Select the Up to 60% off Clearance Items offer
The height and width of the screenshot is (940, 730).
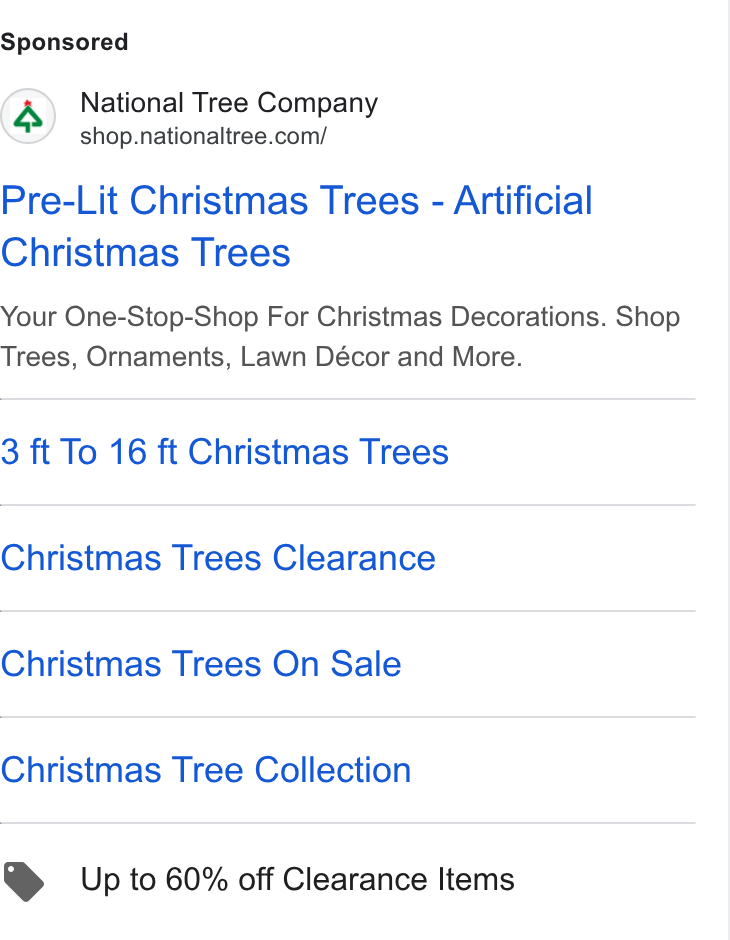(297, 880)
